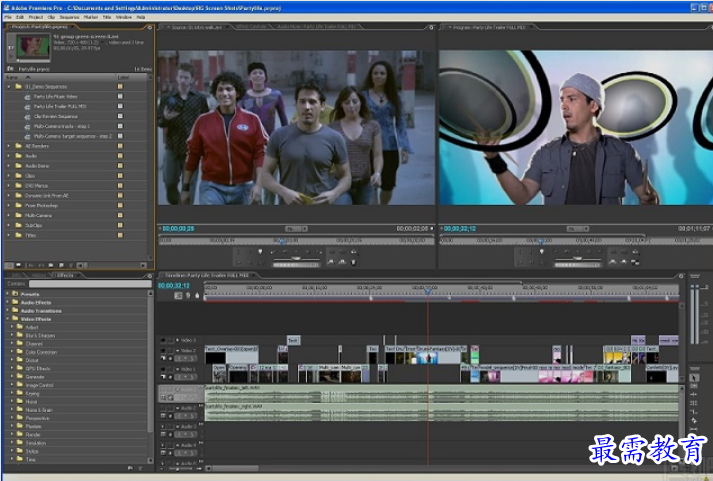Toggle lock box on Video 1 track
The height and width of the screenshot is (481, 713).
click(171, 369)
